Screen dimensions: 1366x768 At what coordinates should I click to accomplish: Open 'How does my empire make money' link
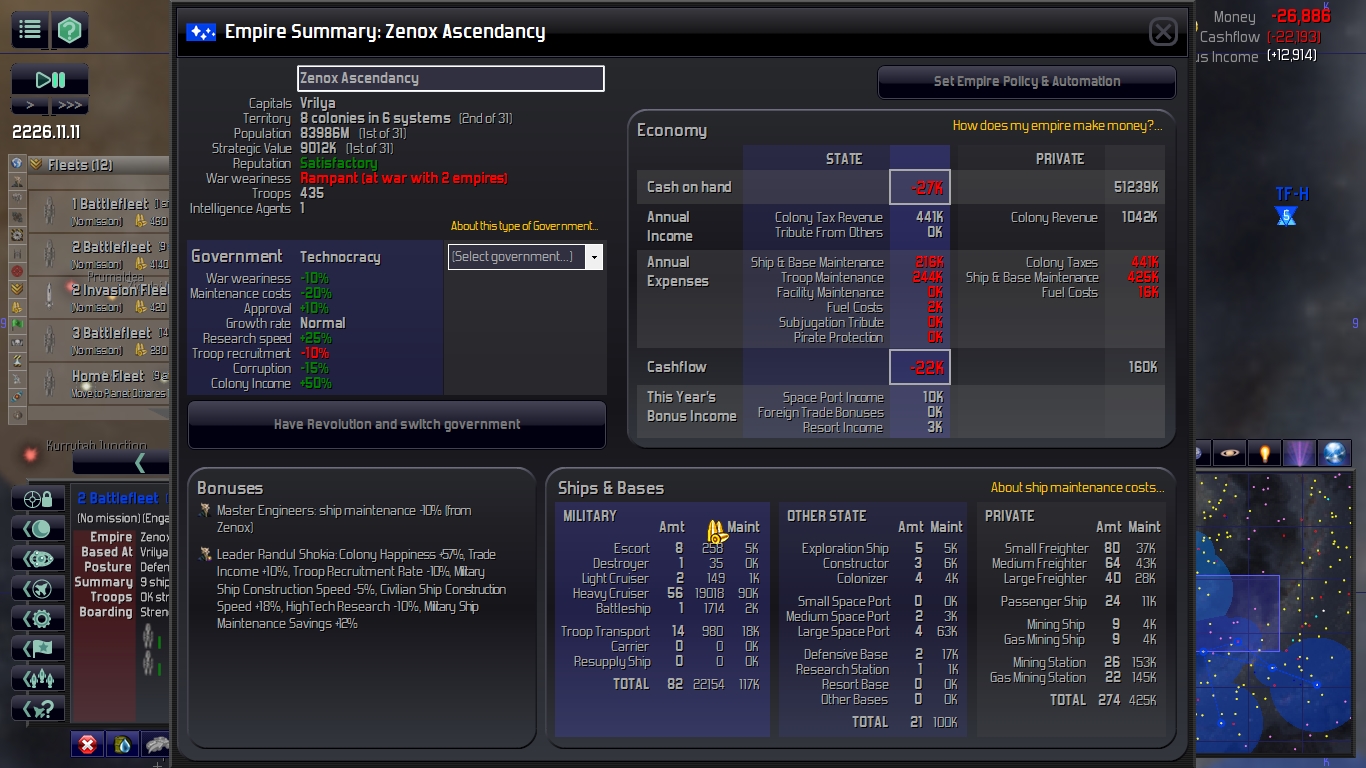click(1057, 126)
